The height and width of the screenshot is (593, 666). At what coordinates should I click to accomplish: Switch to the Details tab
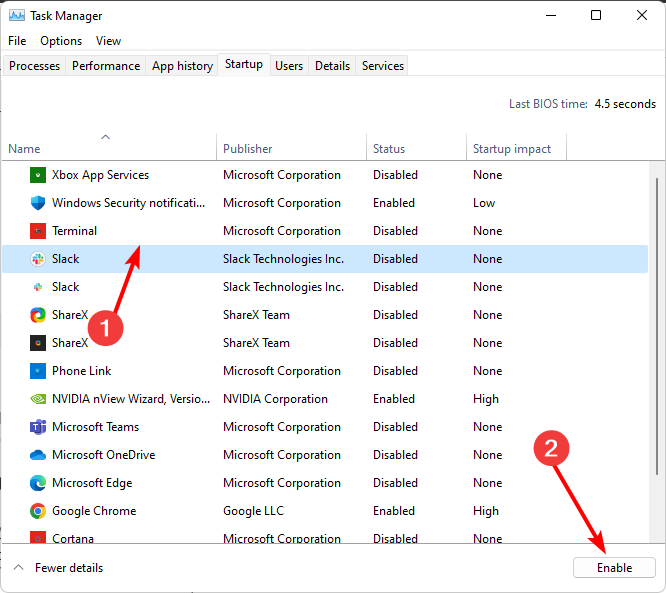click(332, 66)
